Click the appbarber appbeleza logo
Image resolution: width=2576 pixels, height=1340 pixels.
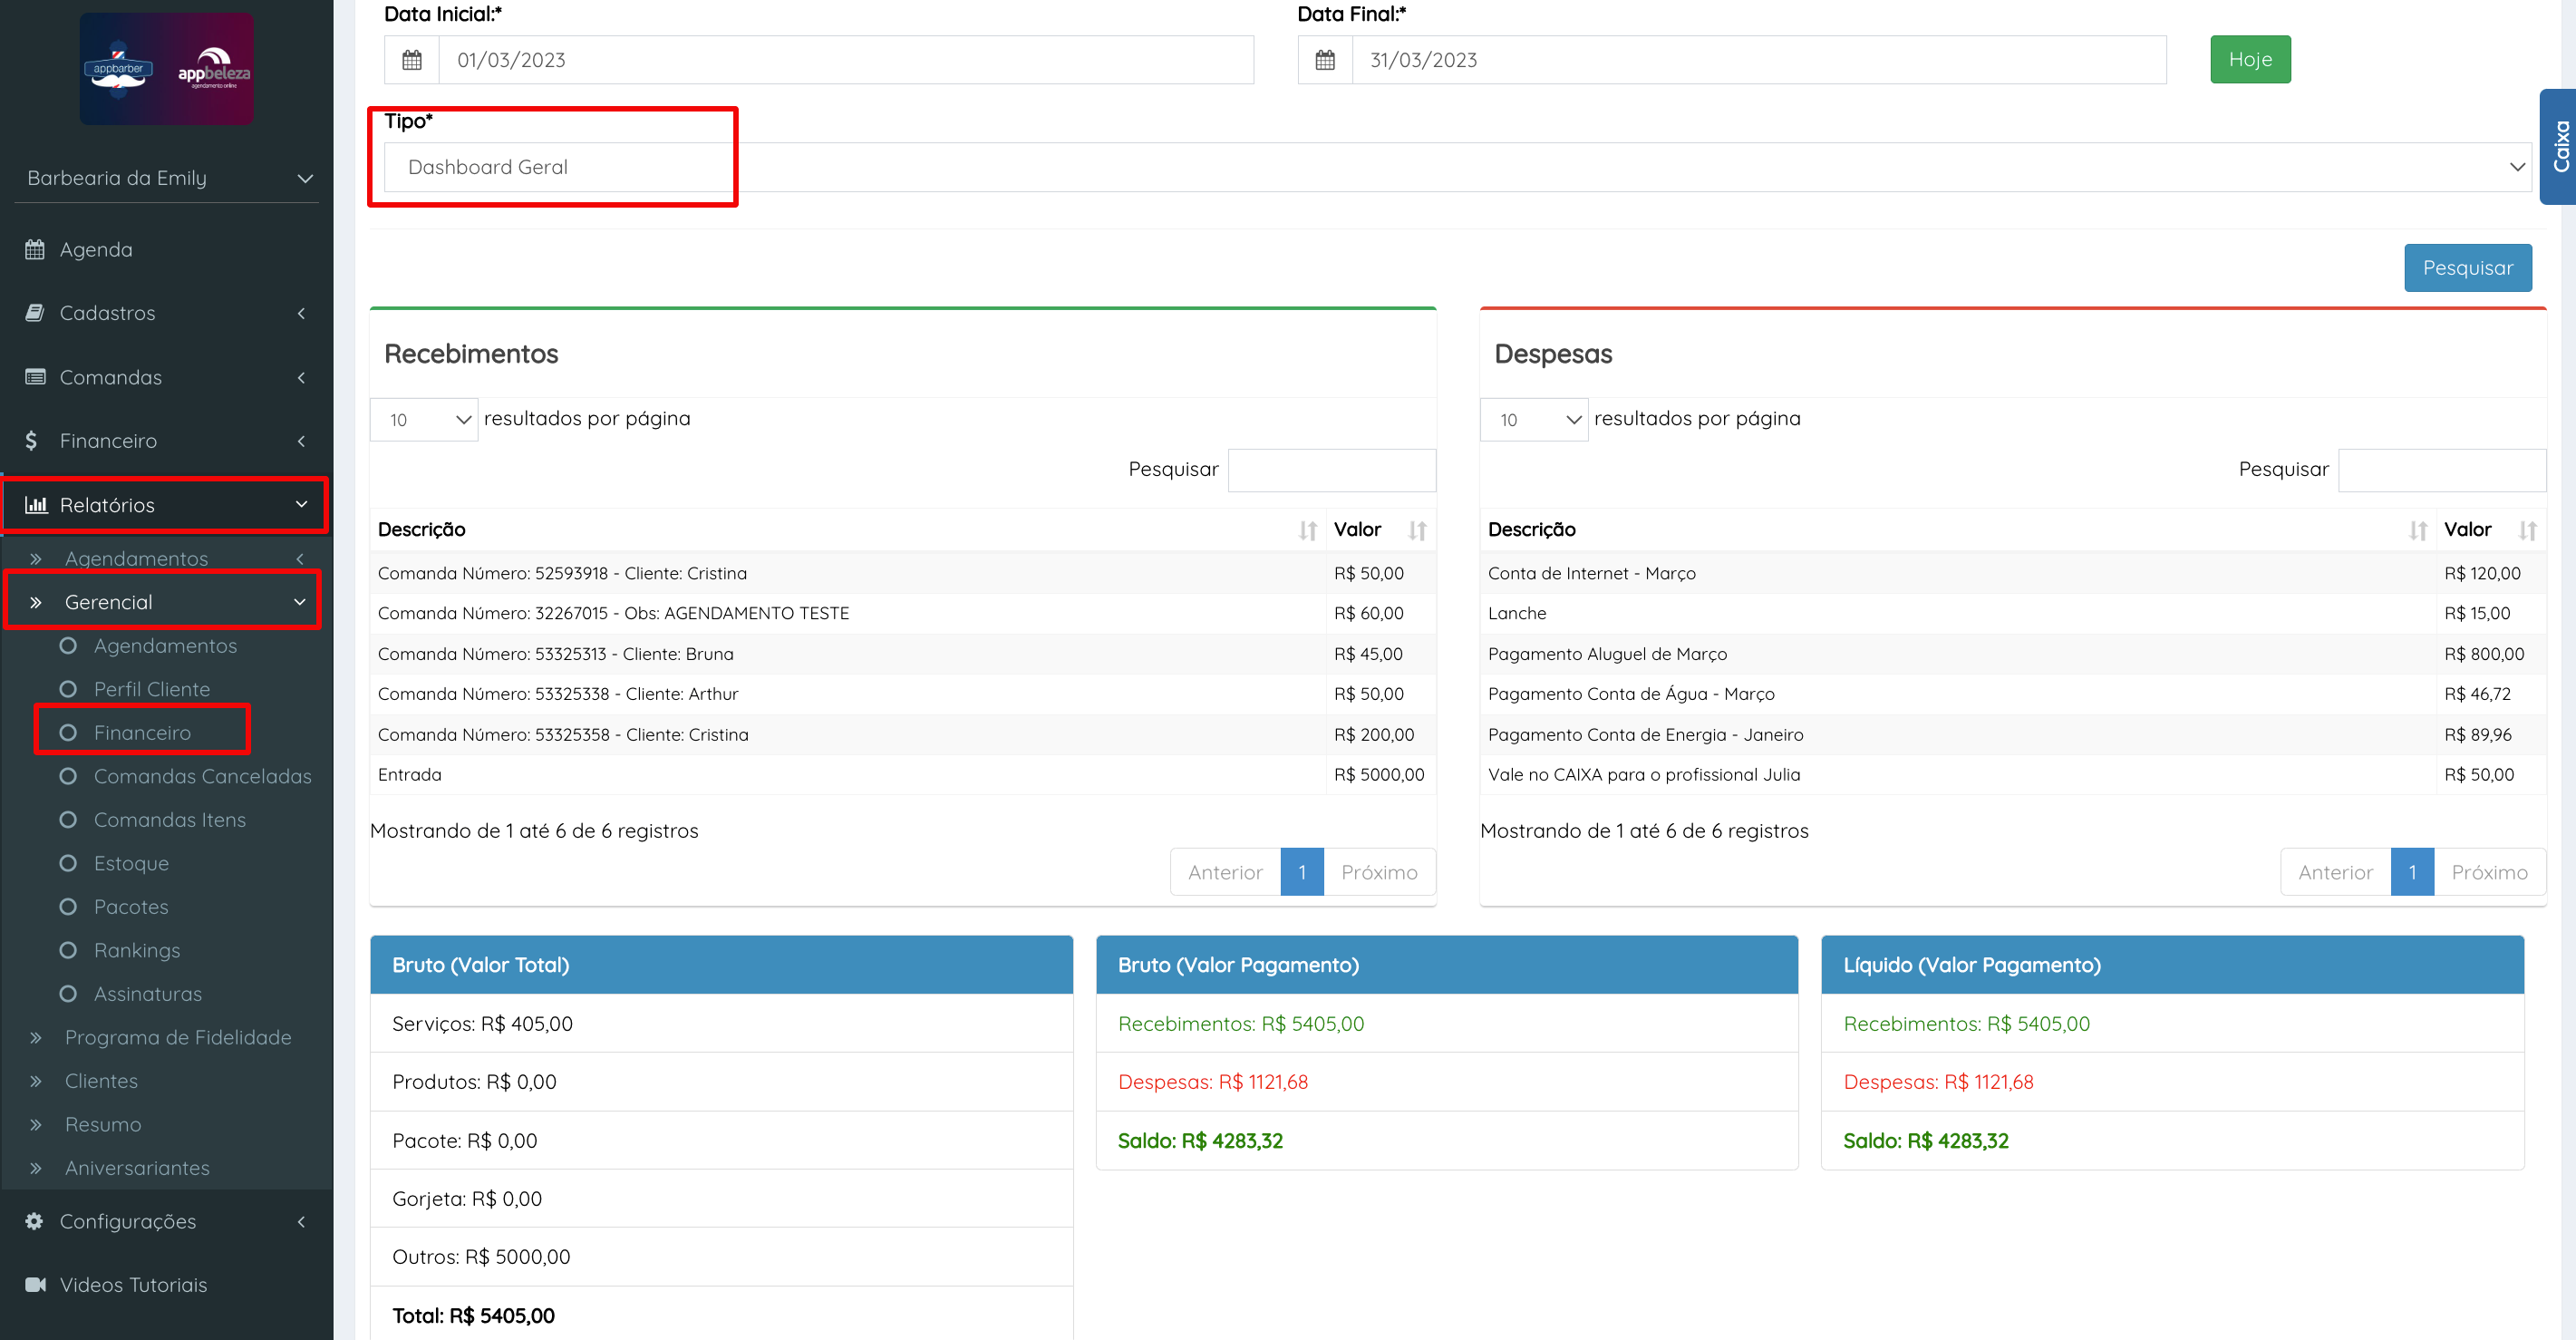pos(166,69)
